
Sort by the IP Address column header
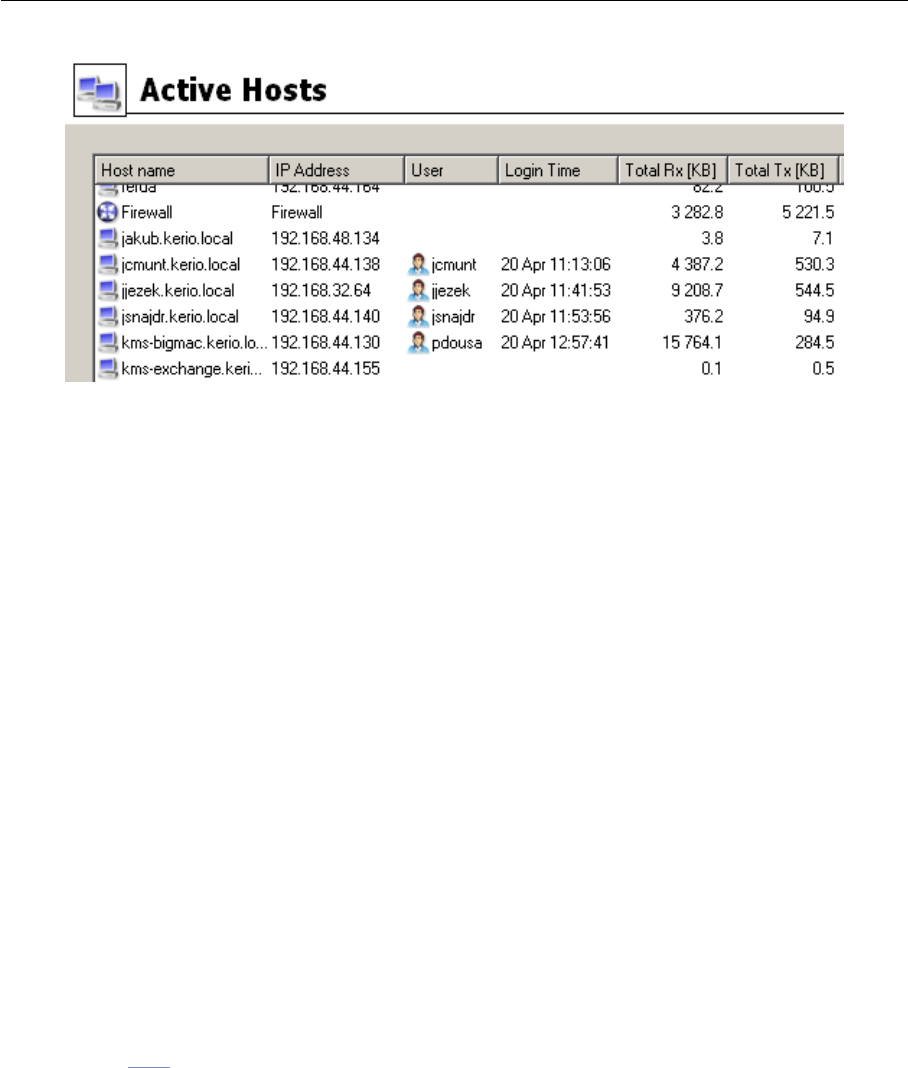tap(336, 170)
